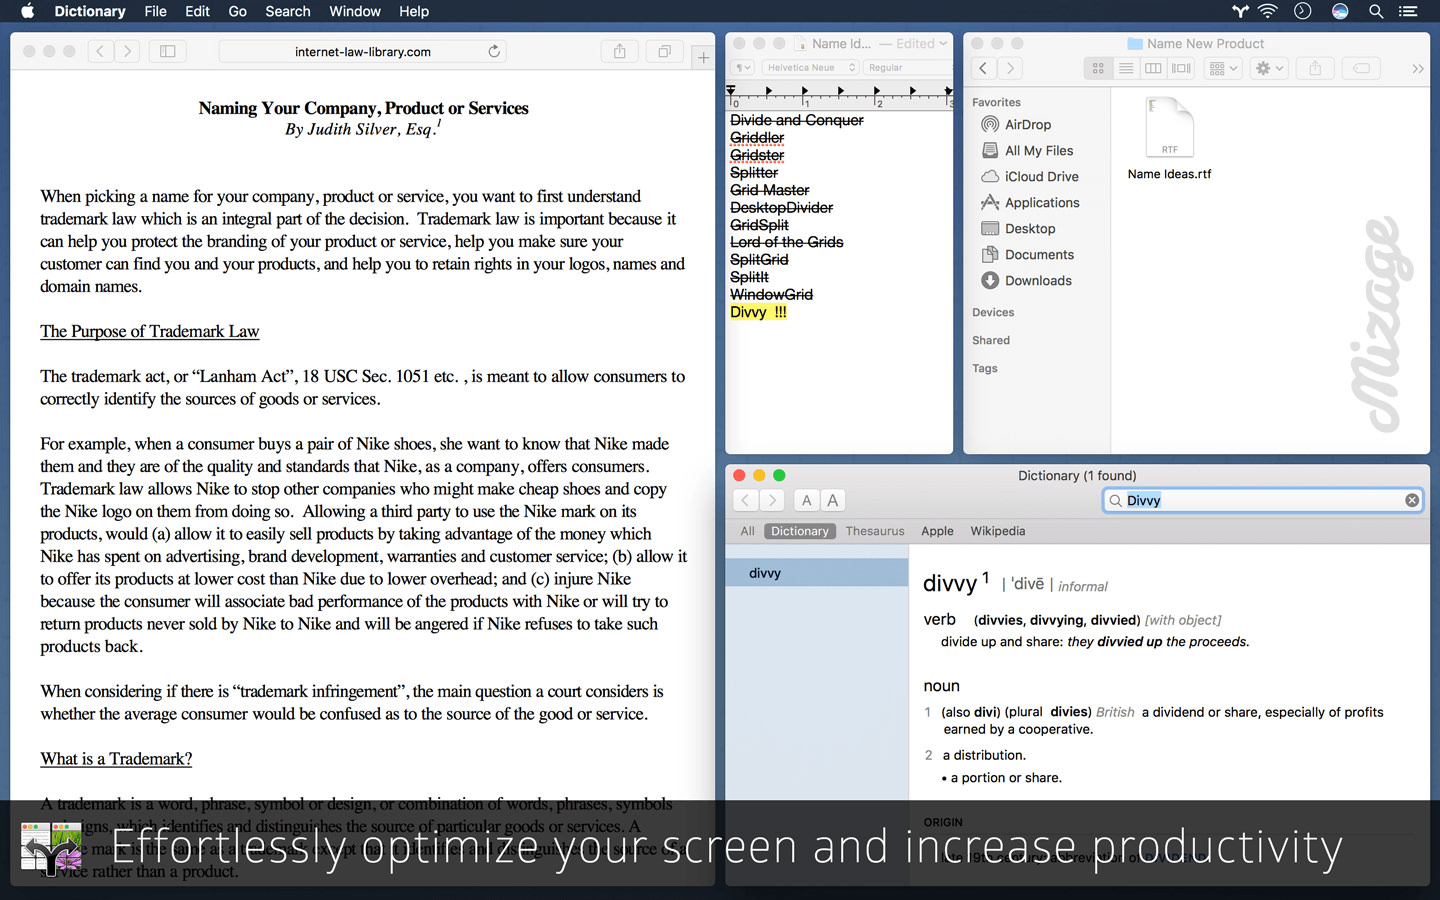1440x900 pixels.
Task: Open the Name Ideas.rtf thumbnail
Action: click(1170, 127)
